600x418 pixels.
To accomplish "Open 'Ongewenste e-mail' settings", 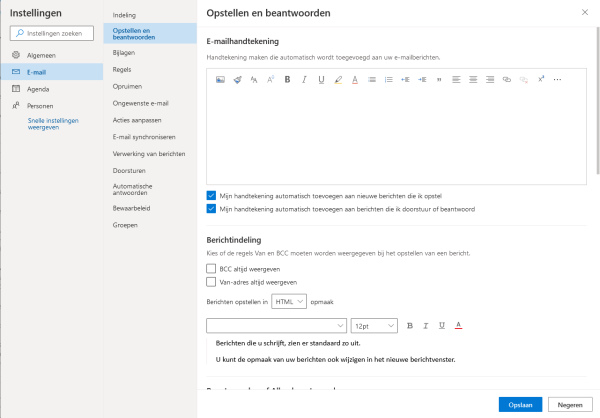I will tap(150, 103).
